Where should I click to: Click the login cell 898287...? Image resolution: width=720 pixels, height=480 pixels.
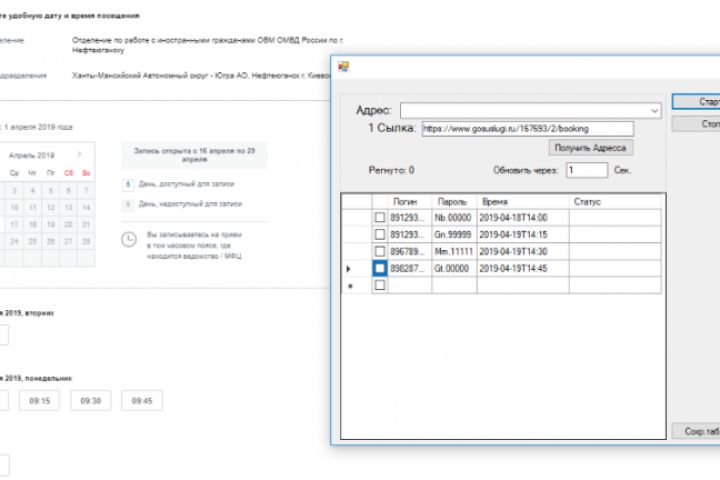pos(410,269)
